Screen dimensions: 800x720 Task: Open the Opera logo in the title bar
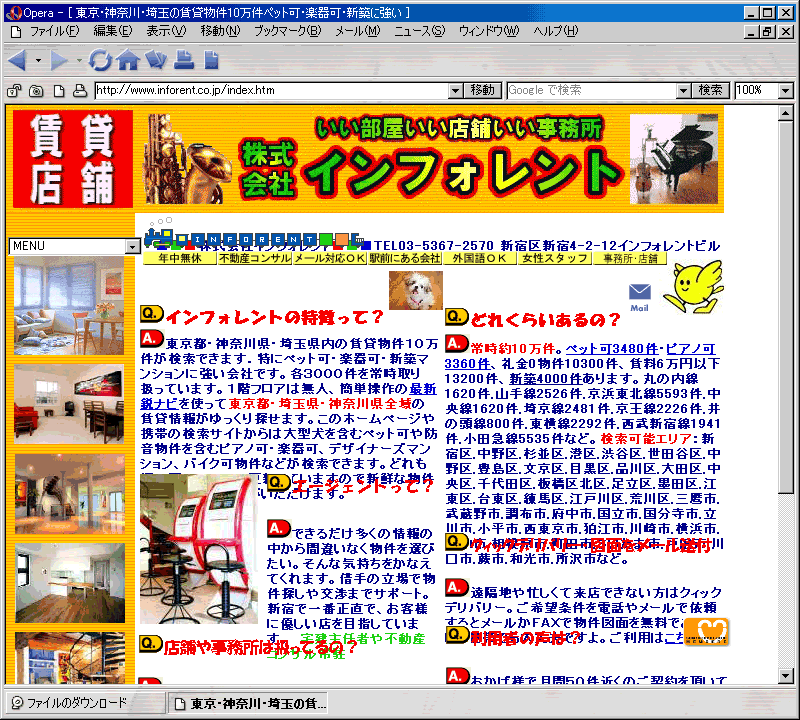(x=14, y=13)
